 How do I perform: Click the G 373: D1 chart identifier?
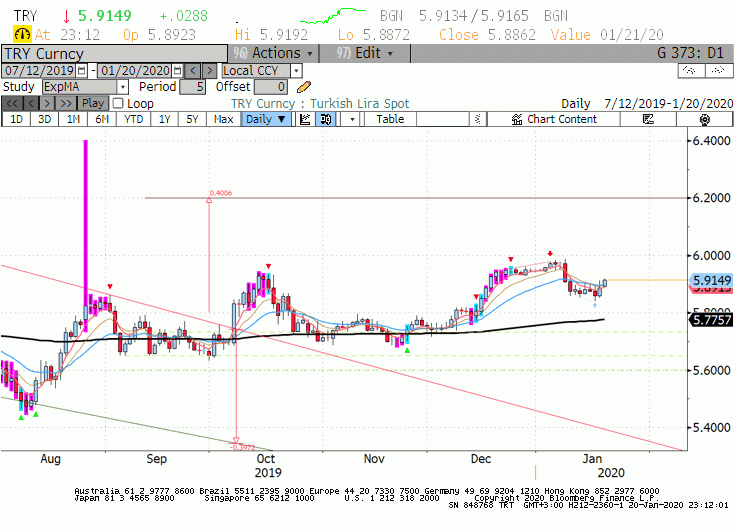tap(690, 53)
